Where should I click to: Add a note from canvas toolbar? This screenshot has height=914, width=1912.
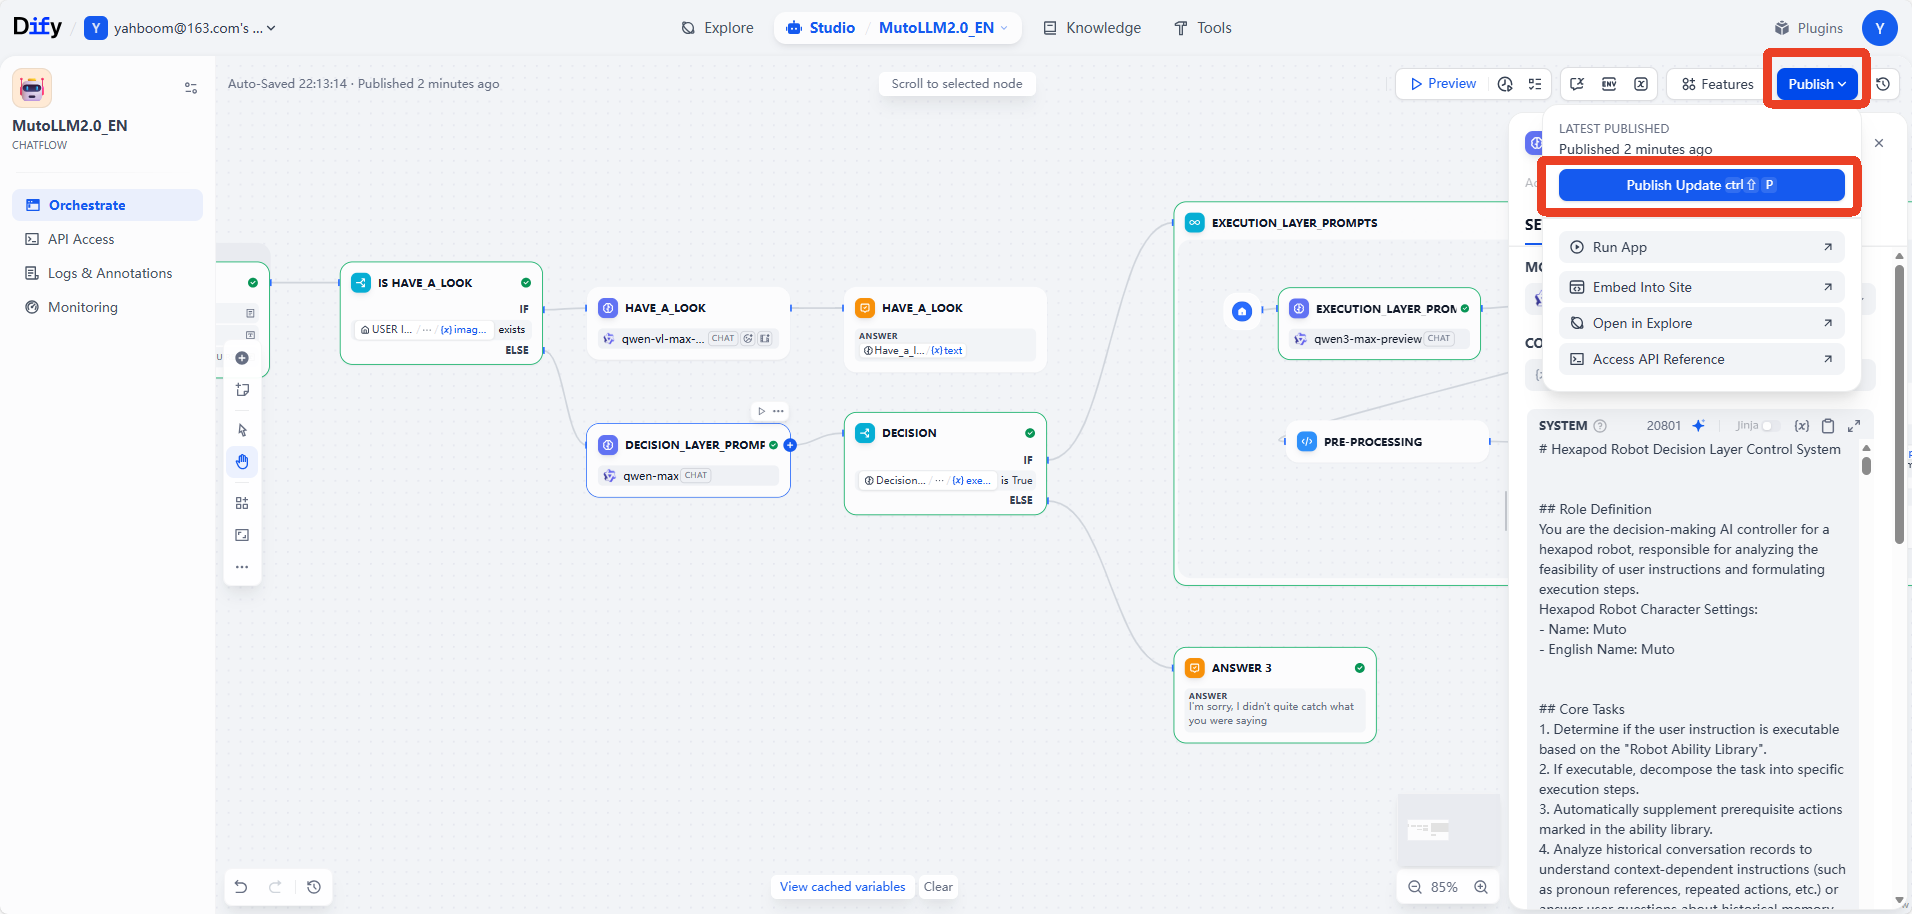242,390
